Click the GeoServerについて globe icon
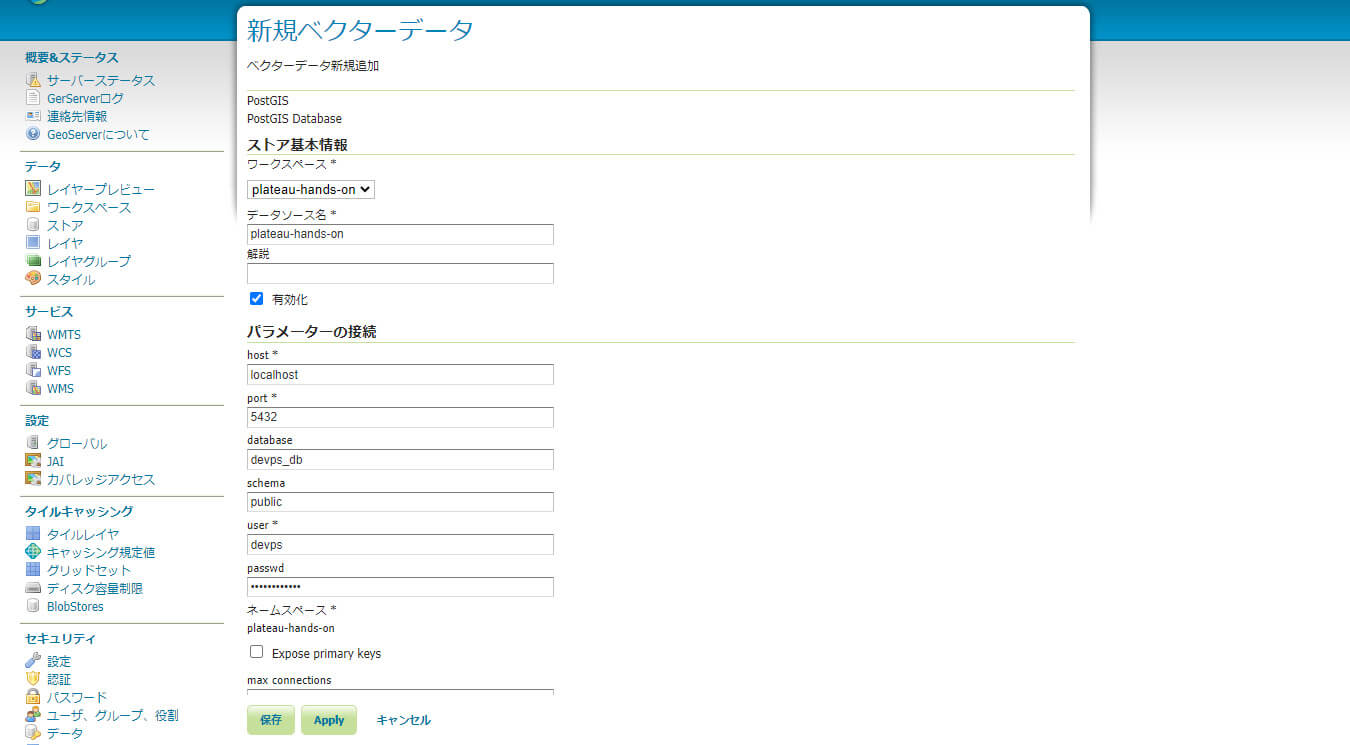The width and height of the screenshot is (1350, 745). coord(33,134)
